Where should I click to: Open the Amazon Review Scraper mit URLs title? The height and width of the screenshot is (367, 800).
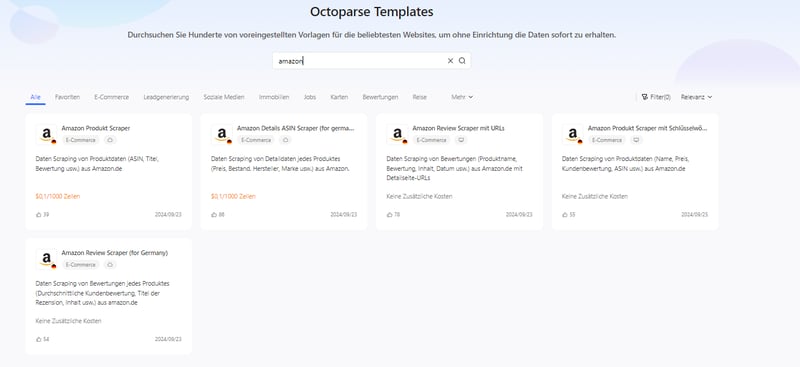click(x=458, y=128)
